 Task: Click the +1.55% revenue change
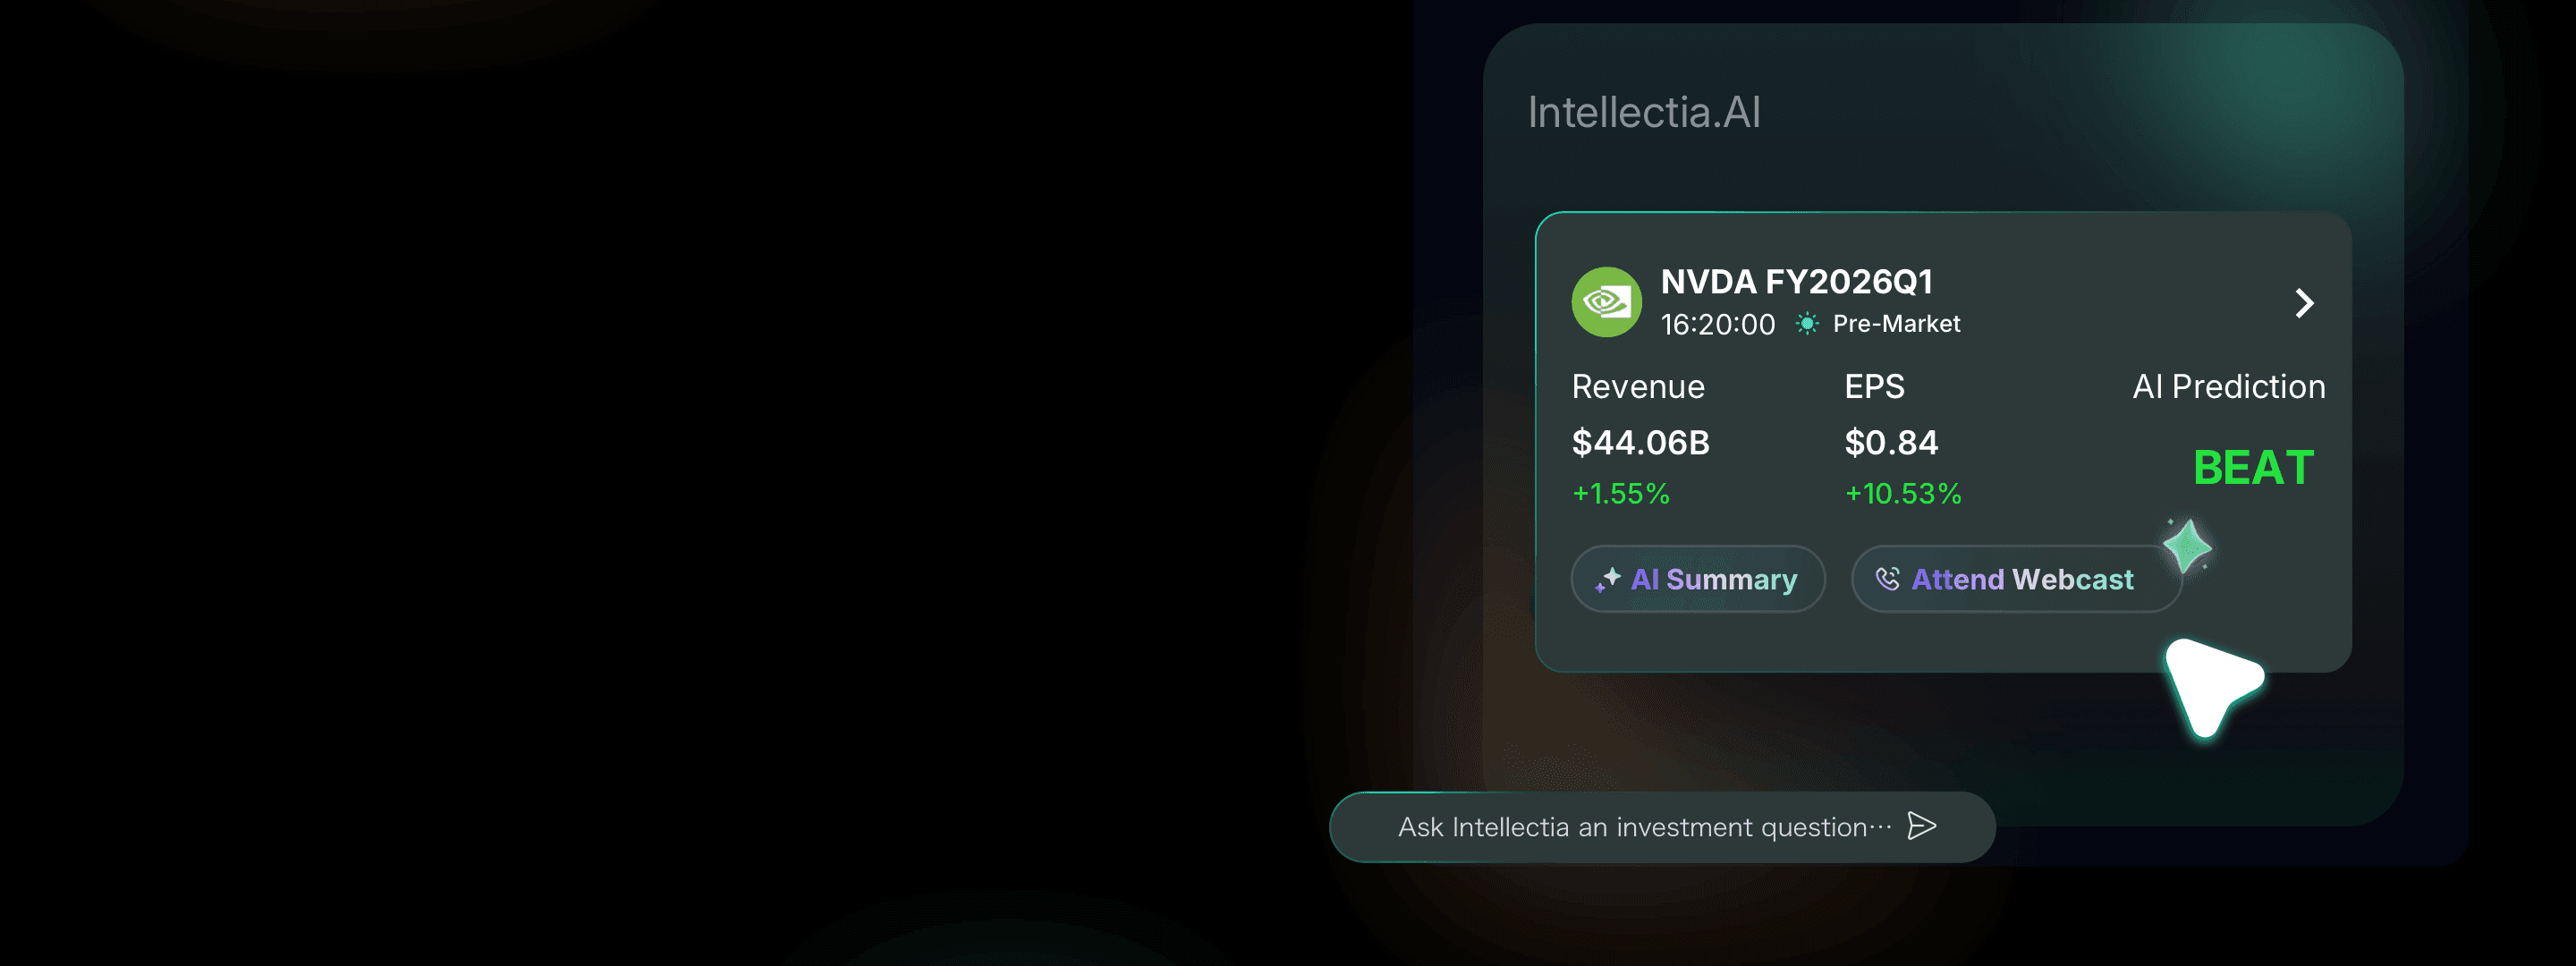(1621, 494)
